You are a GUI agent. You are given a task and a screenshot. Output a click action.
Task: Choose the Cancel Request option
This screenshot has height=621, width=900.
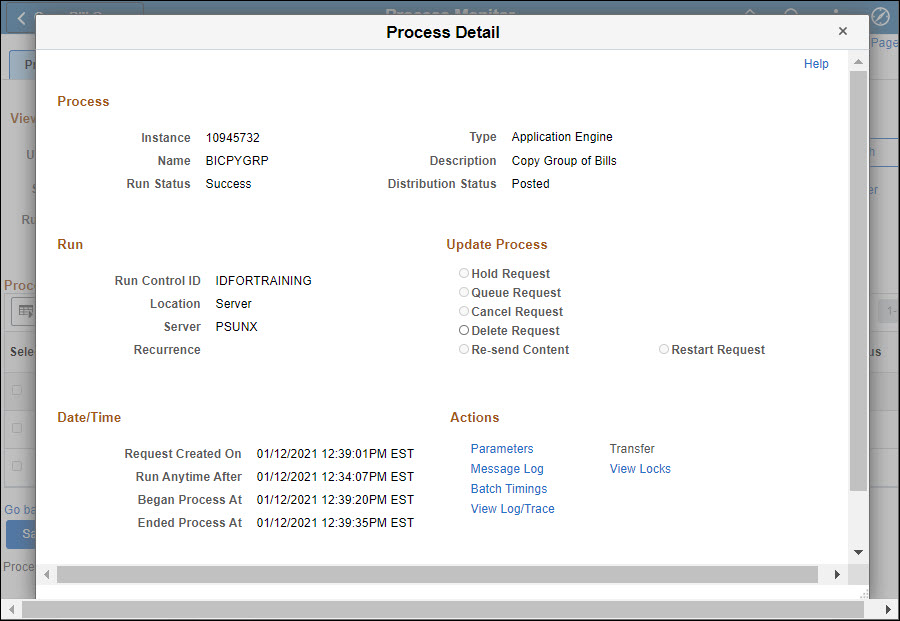[x=464, y=311]
